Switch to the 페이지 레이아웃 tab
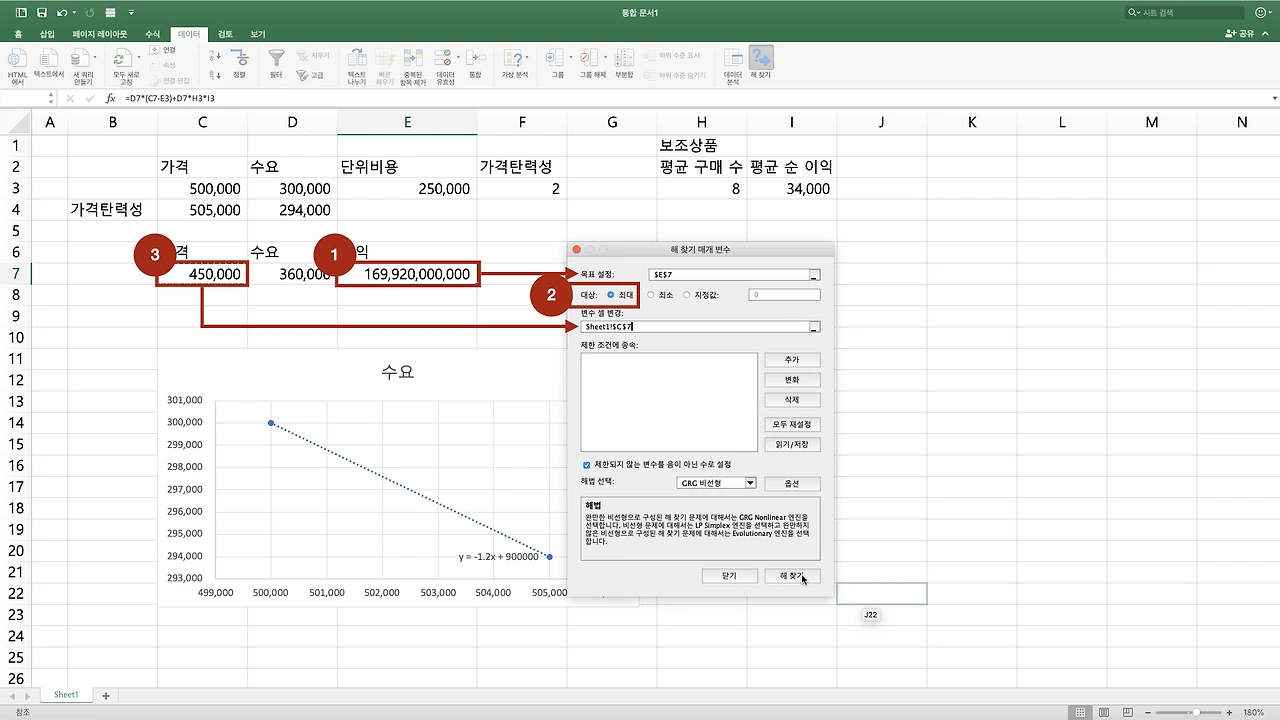The width and height of the screenshot is (1280, 720). (x=100, y=34)
